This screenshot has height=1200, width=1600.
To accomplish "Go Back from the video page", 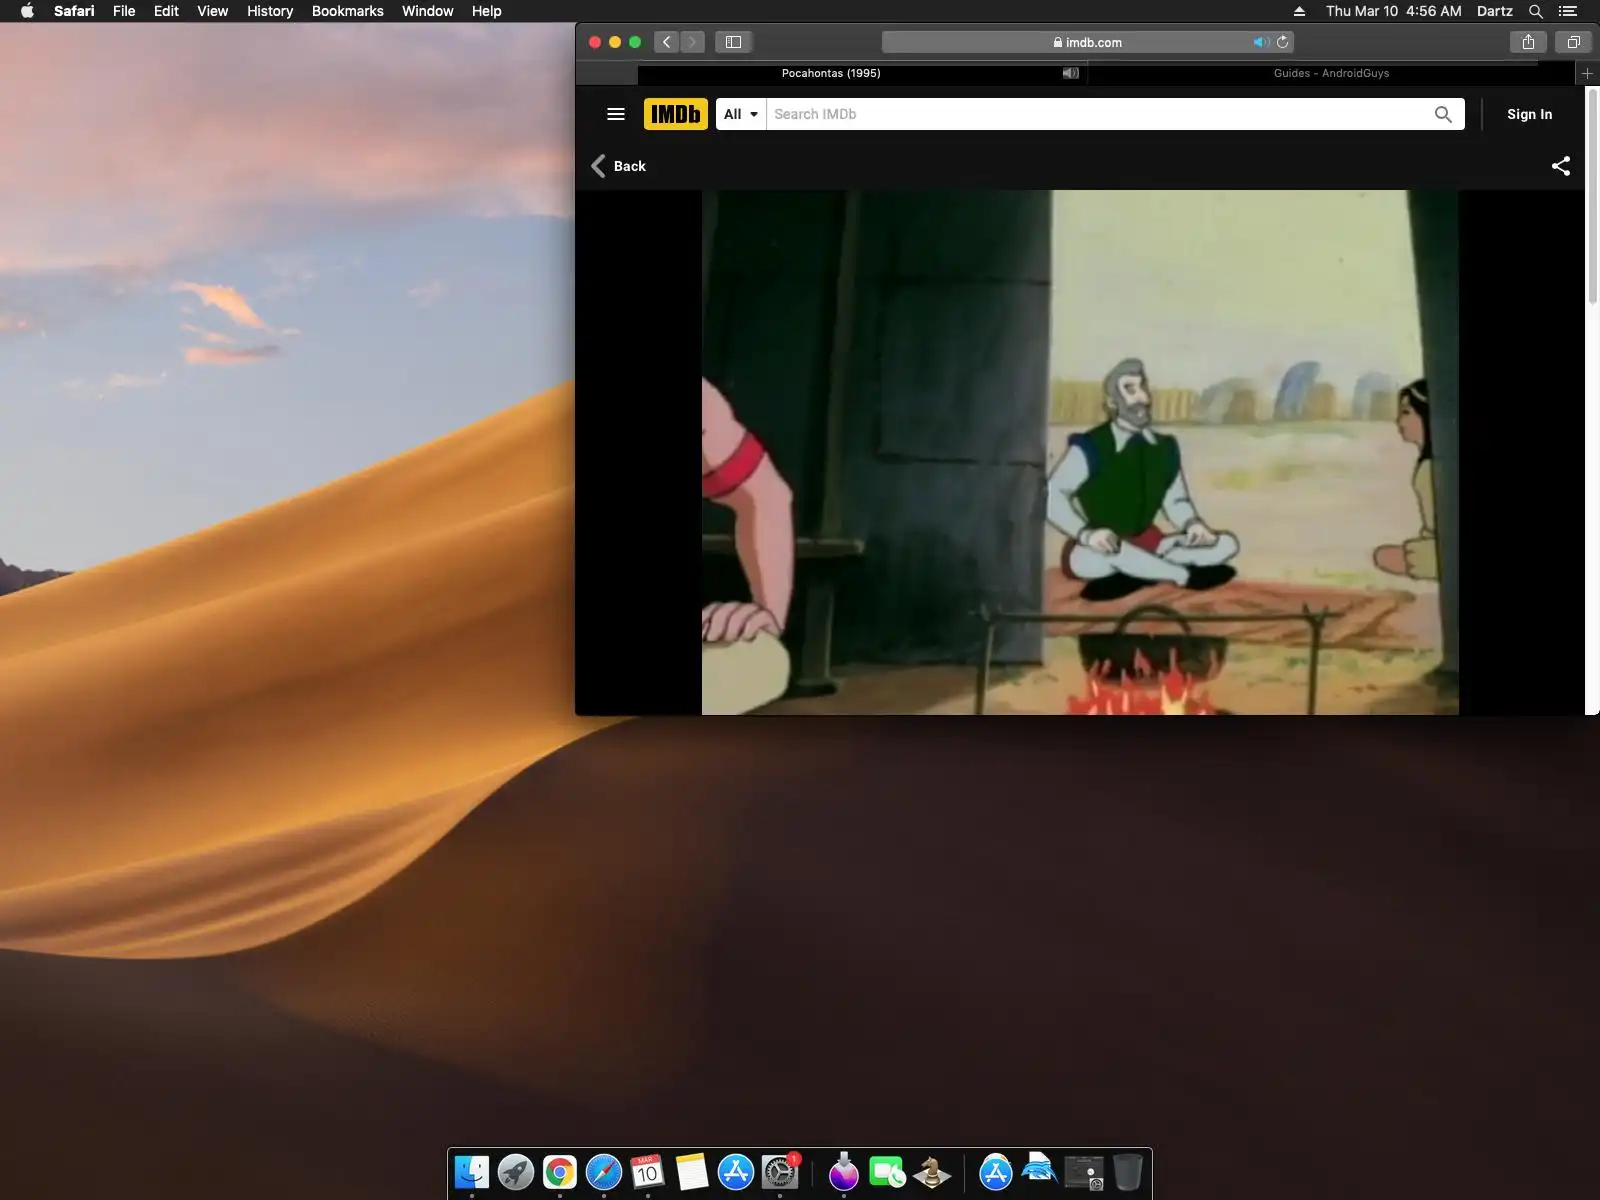I will (x=619, y=166).
